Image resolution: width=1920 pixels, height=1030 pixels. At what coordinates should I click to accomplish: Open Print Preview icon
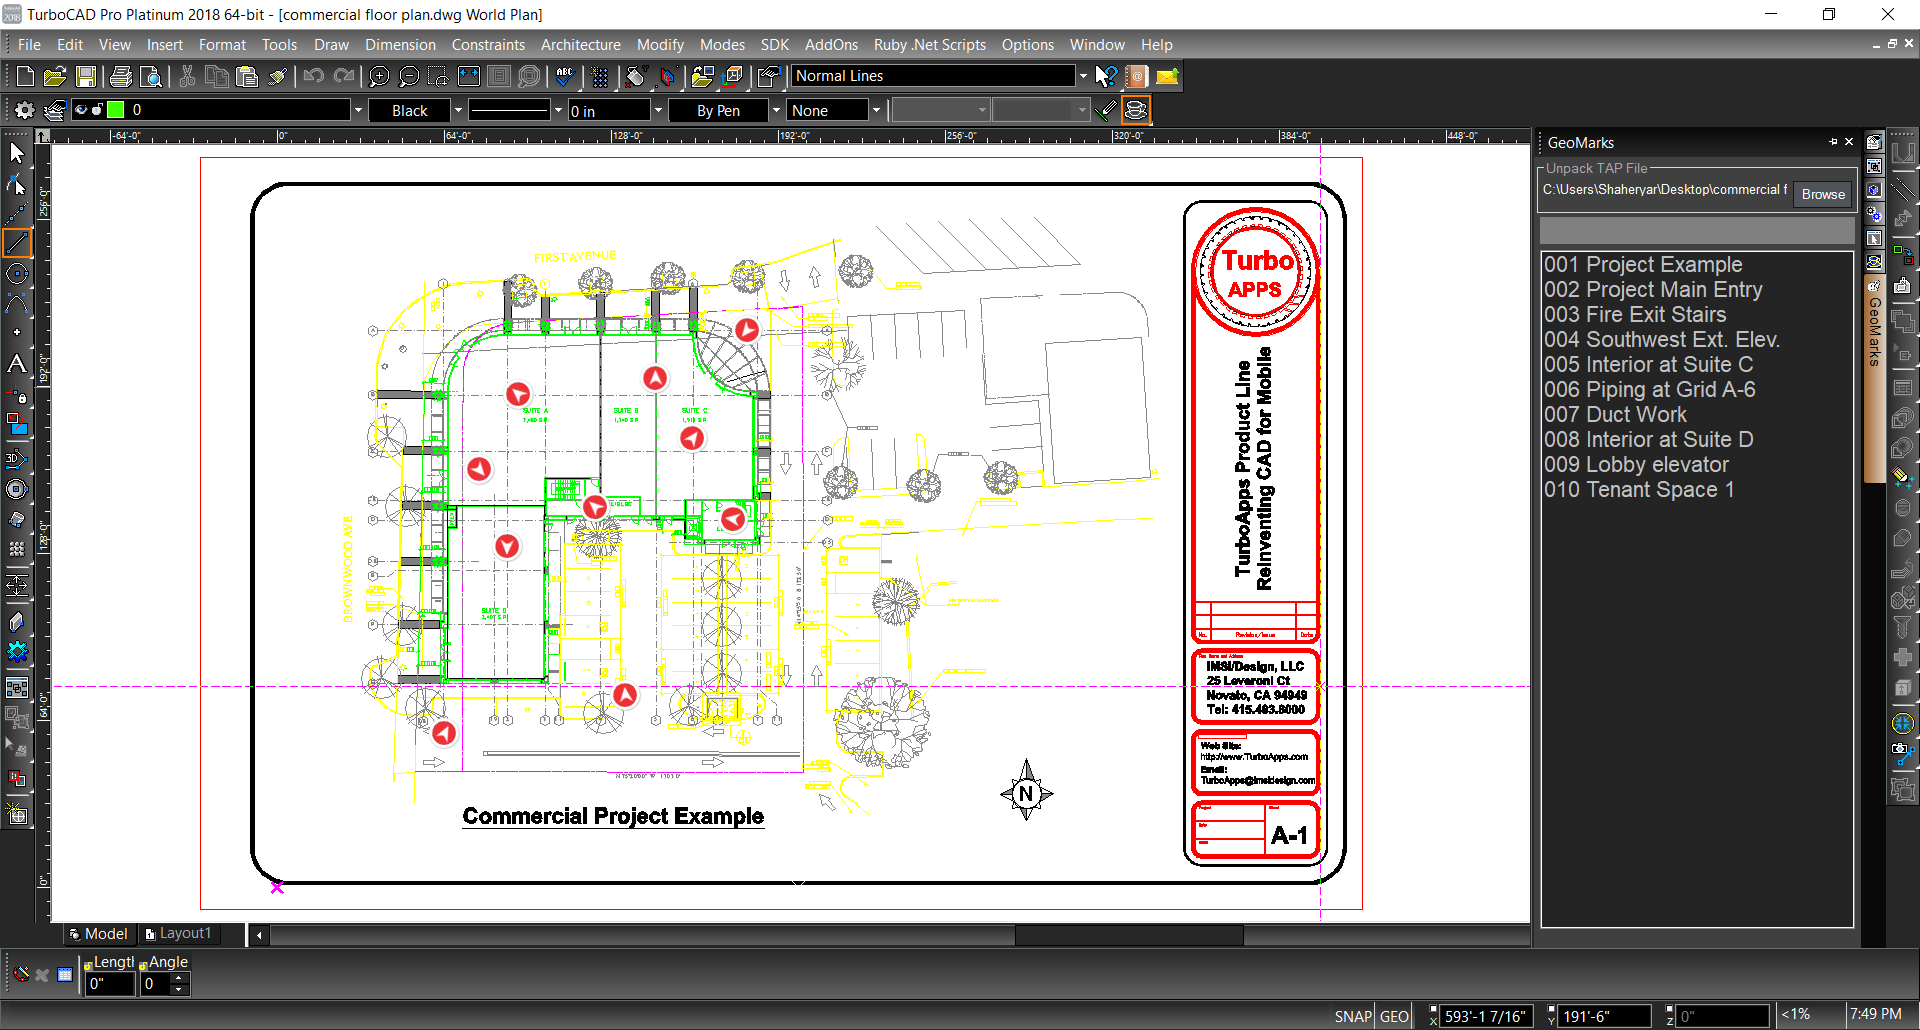click(x=151, y=76)
